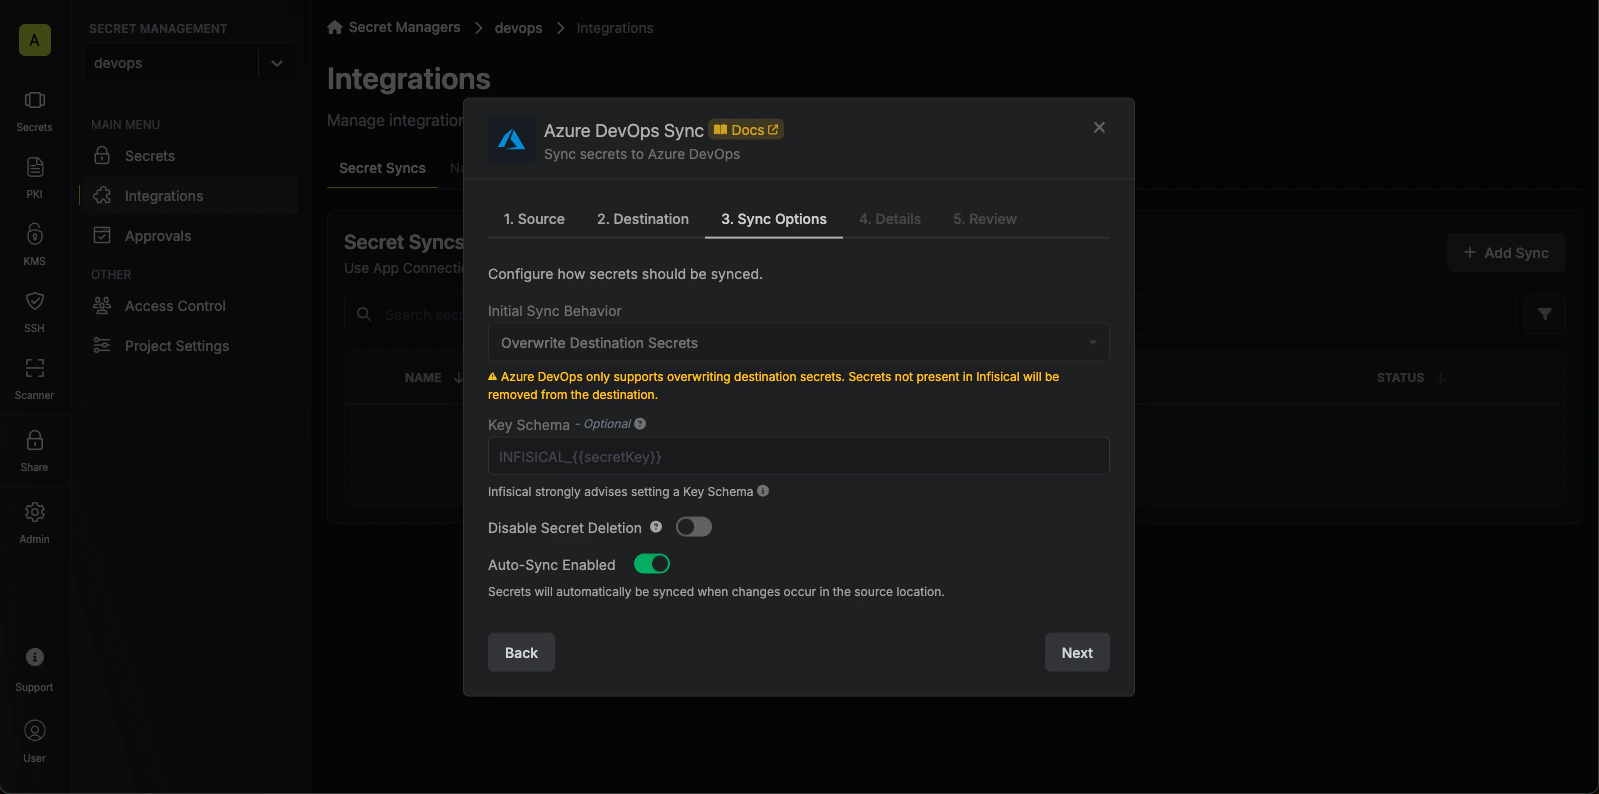Open the Approvals menu item

(190, 236)
